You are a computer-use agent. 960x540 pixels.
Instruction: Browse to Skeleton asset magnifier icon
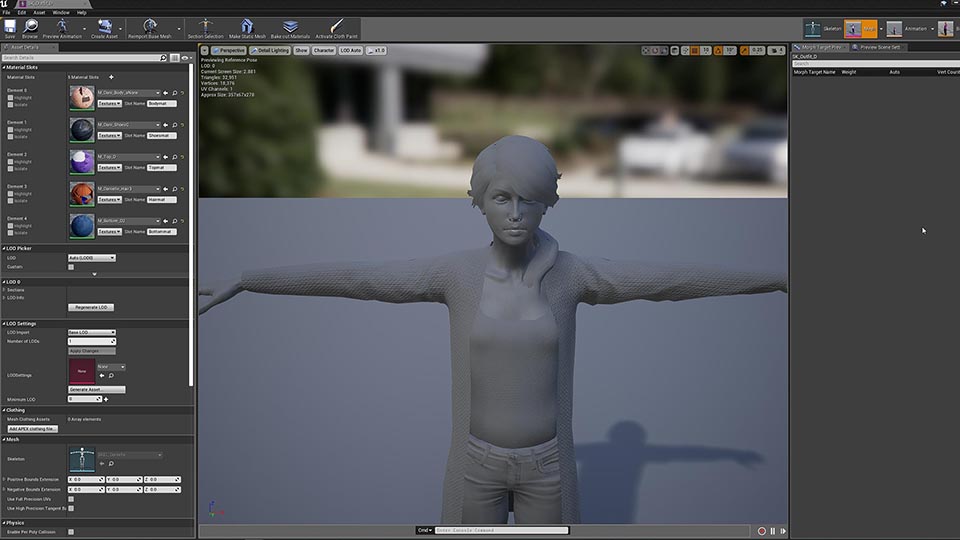point(111,463)
